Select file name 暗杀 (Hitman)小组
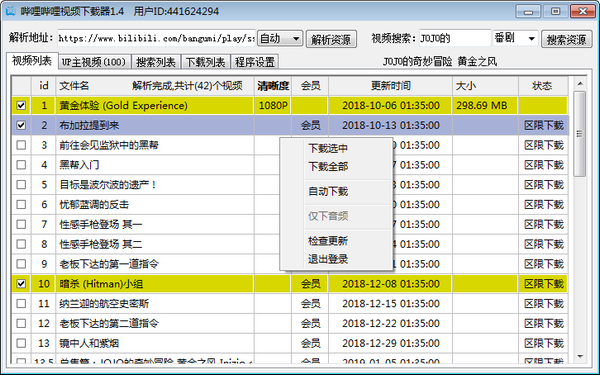Image resolution: width=600 pixels, height=375 pixels. click(x=101, y=284)
